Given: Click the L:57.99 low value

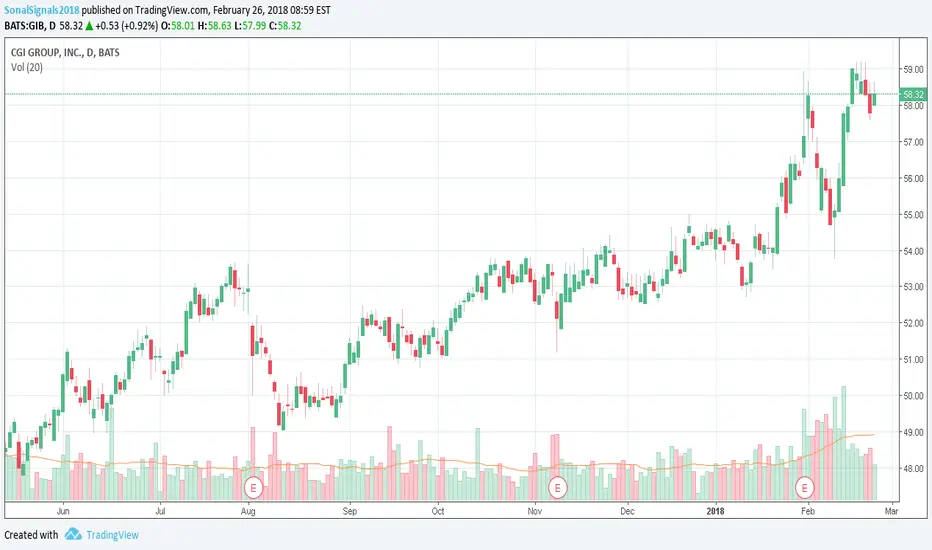Looking at the screenshot, I should coord(250,26).
